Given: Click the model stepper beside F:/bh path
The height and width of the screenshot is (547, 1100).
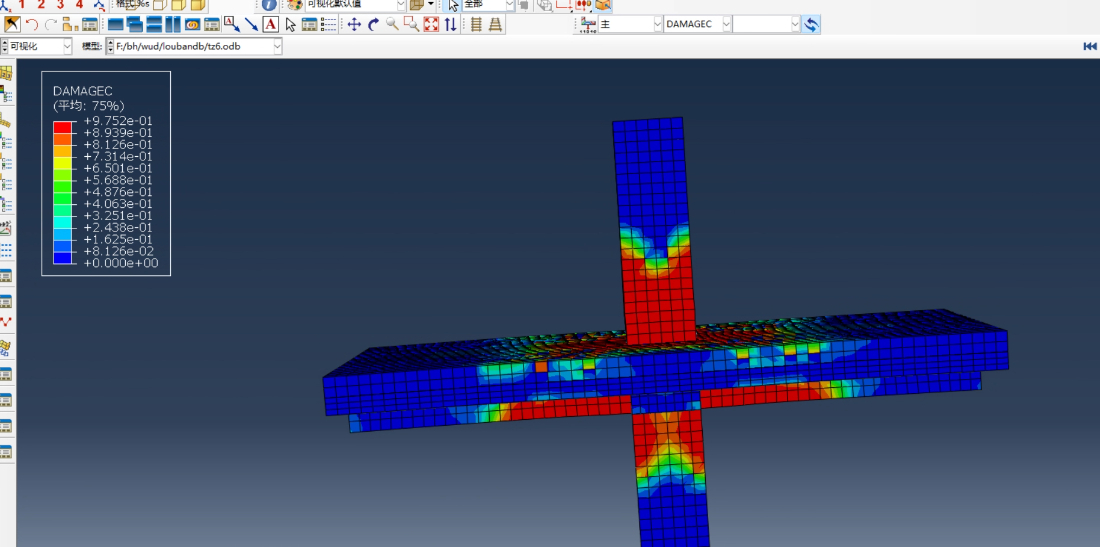Looking at the screenshot, I should pos(110,46).
